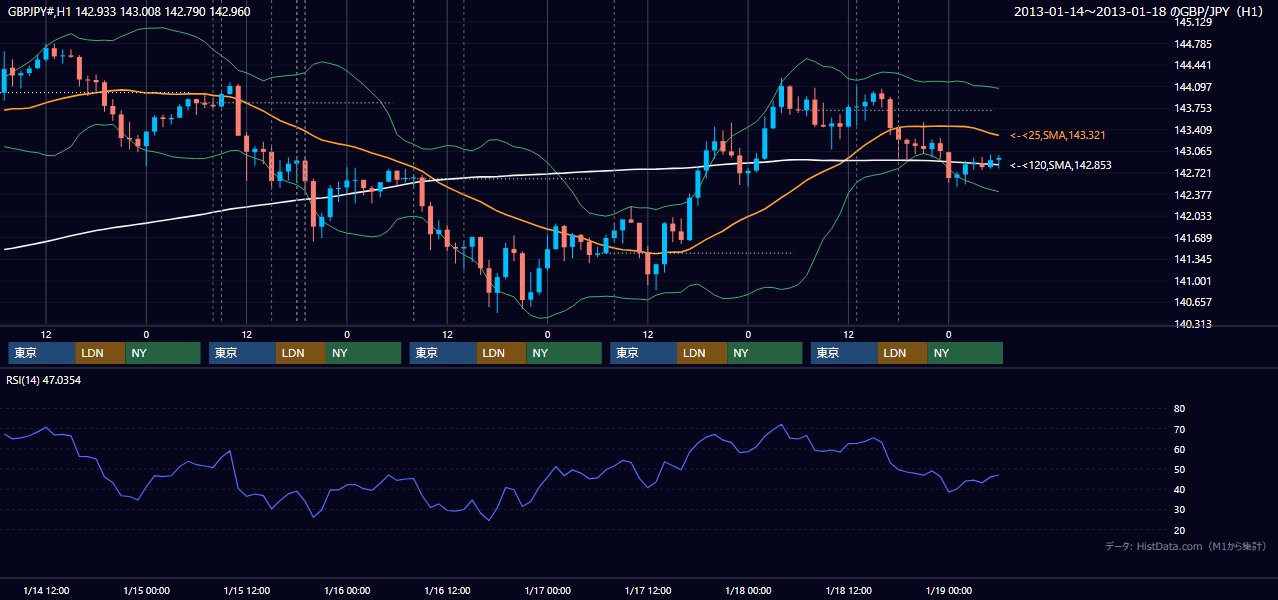Click price axis label 140.657
The width and height of the screenshot is (1278, 600).
[1193, 302]
